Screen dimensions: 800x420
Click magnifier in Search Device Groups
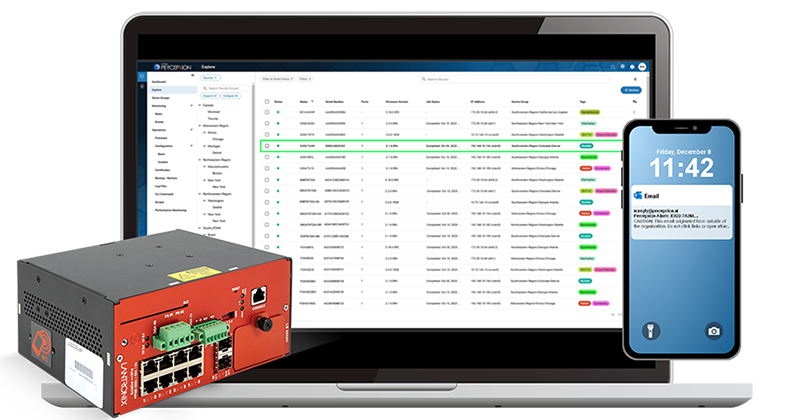(205, 88)
